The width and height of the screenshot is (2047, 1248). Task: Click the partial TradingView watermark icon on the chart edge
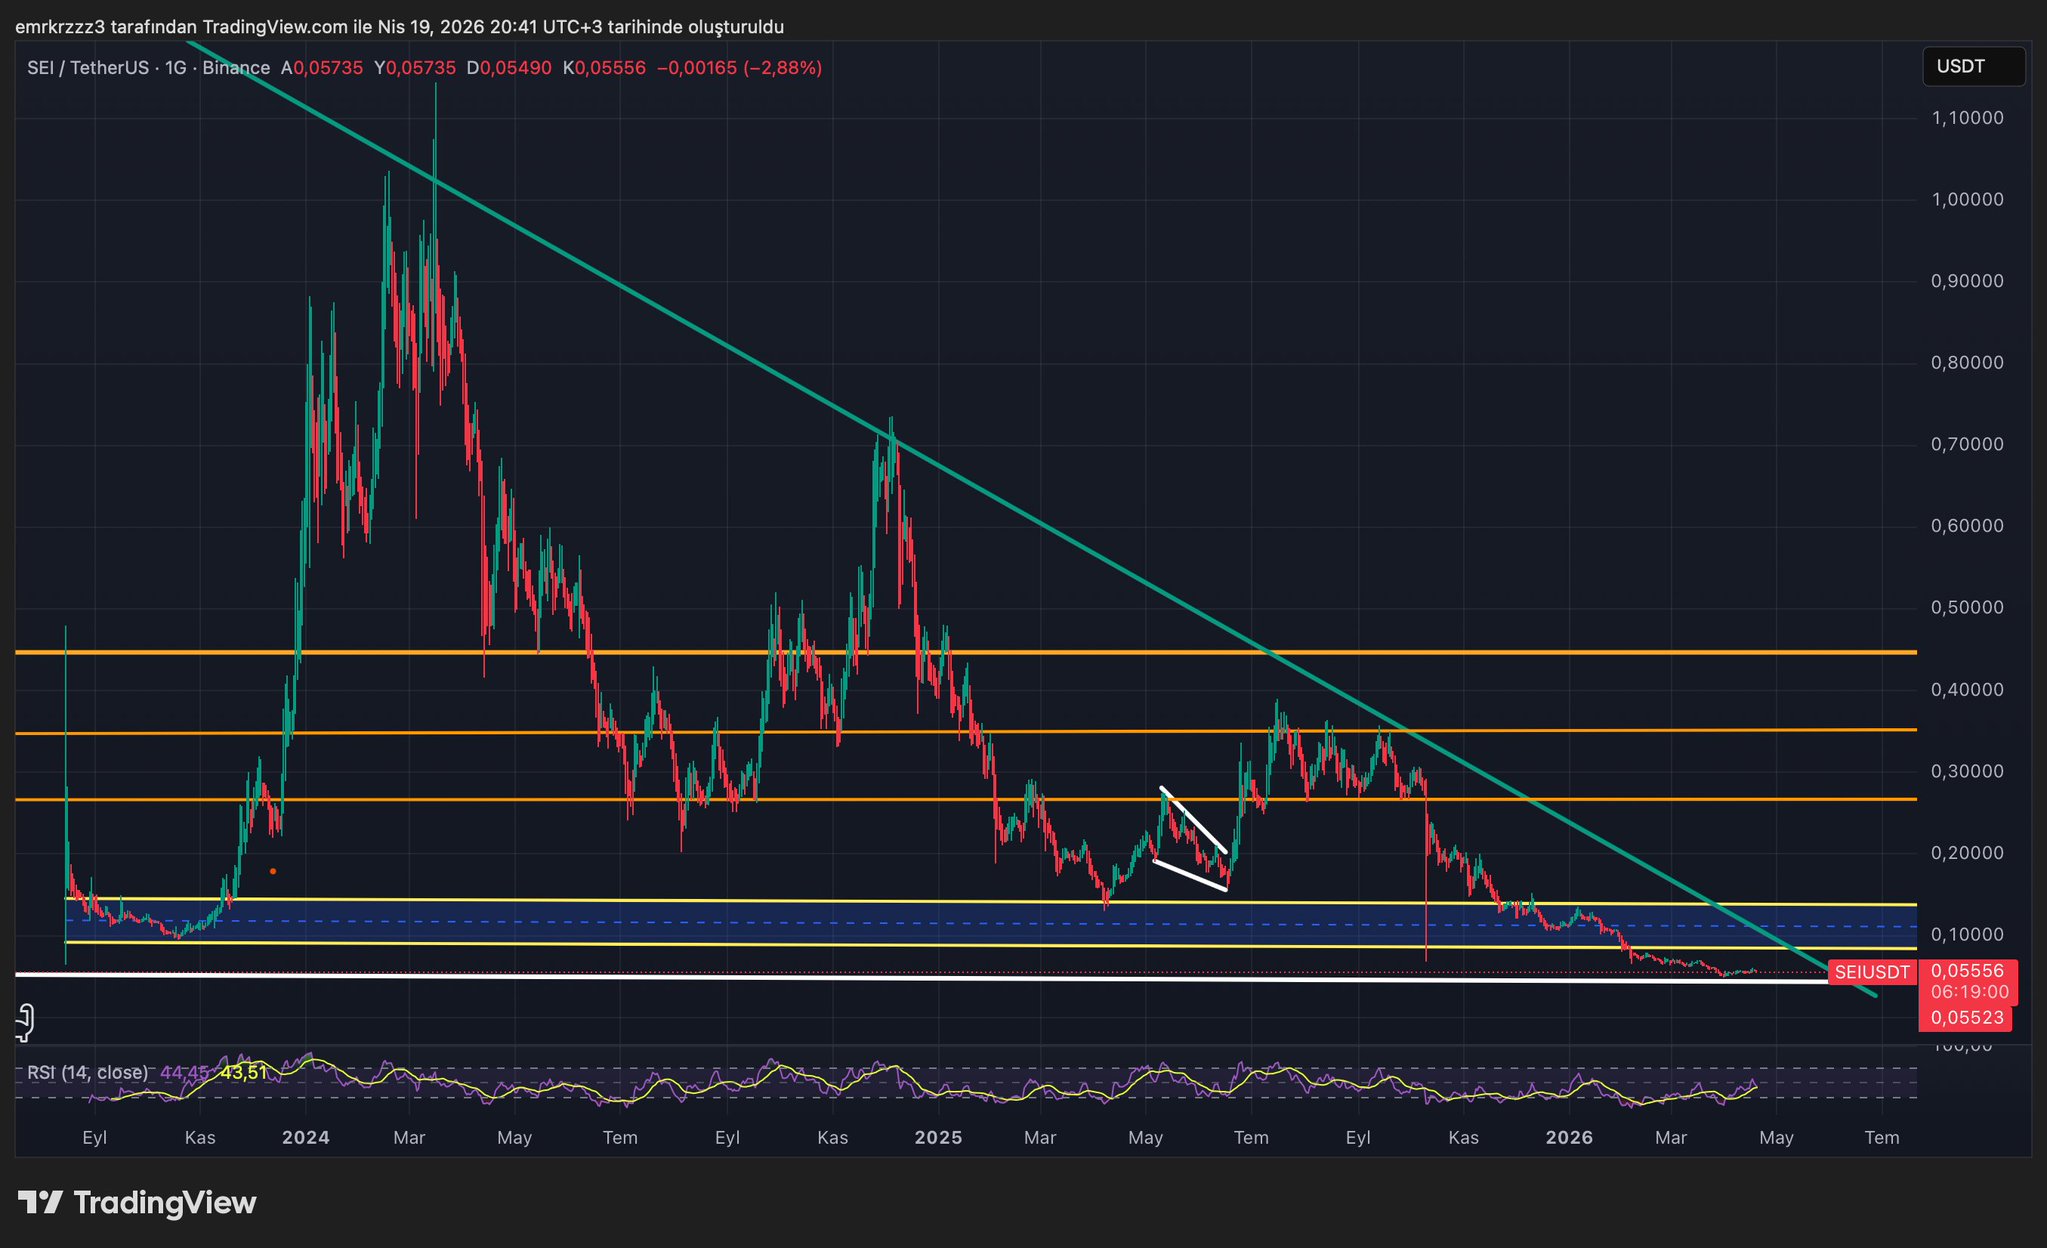click(x=26, y=1022)
